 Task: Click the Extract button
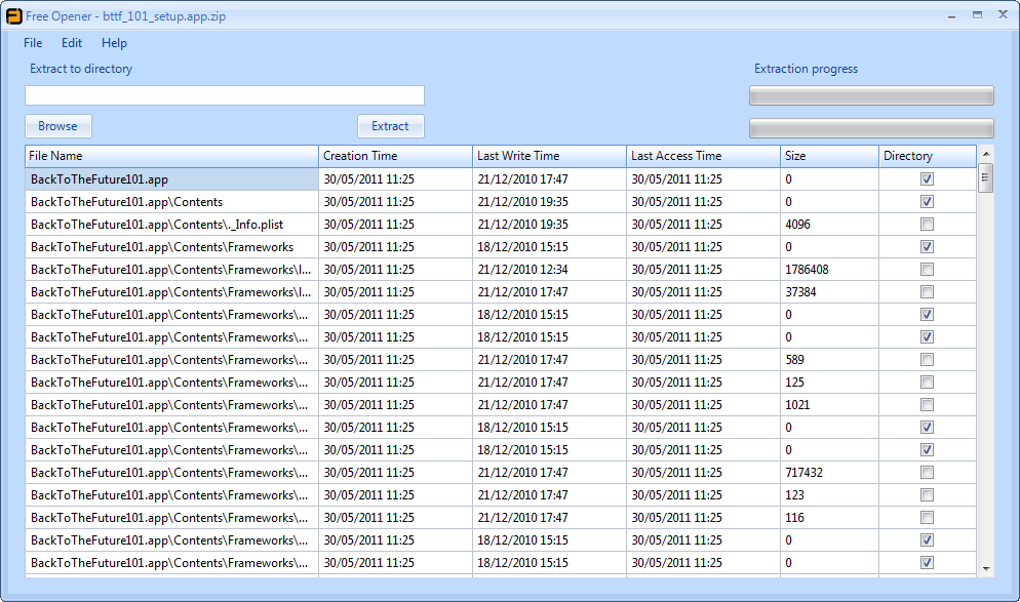390,126
